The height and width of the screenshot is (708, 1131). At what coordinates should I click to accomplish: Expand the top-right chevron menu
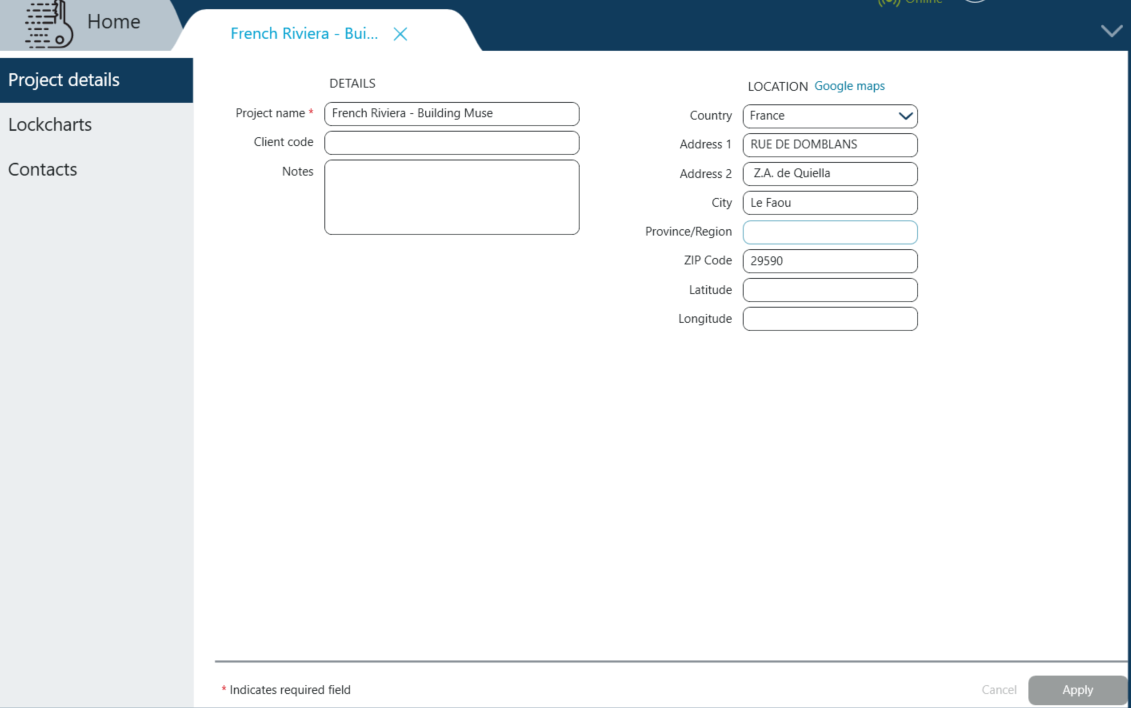click(x=1111, y=31)
